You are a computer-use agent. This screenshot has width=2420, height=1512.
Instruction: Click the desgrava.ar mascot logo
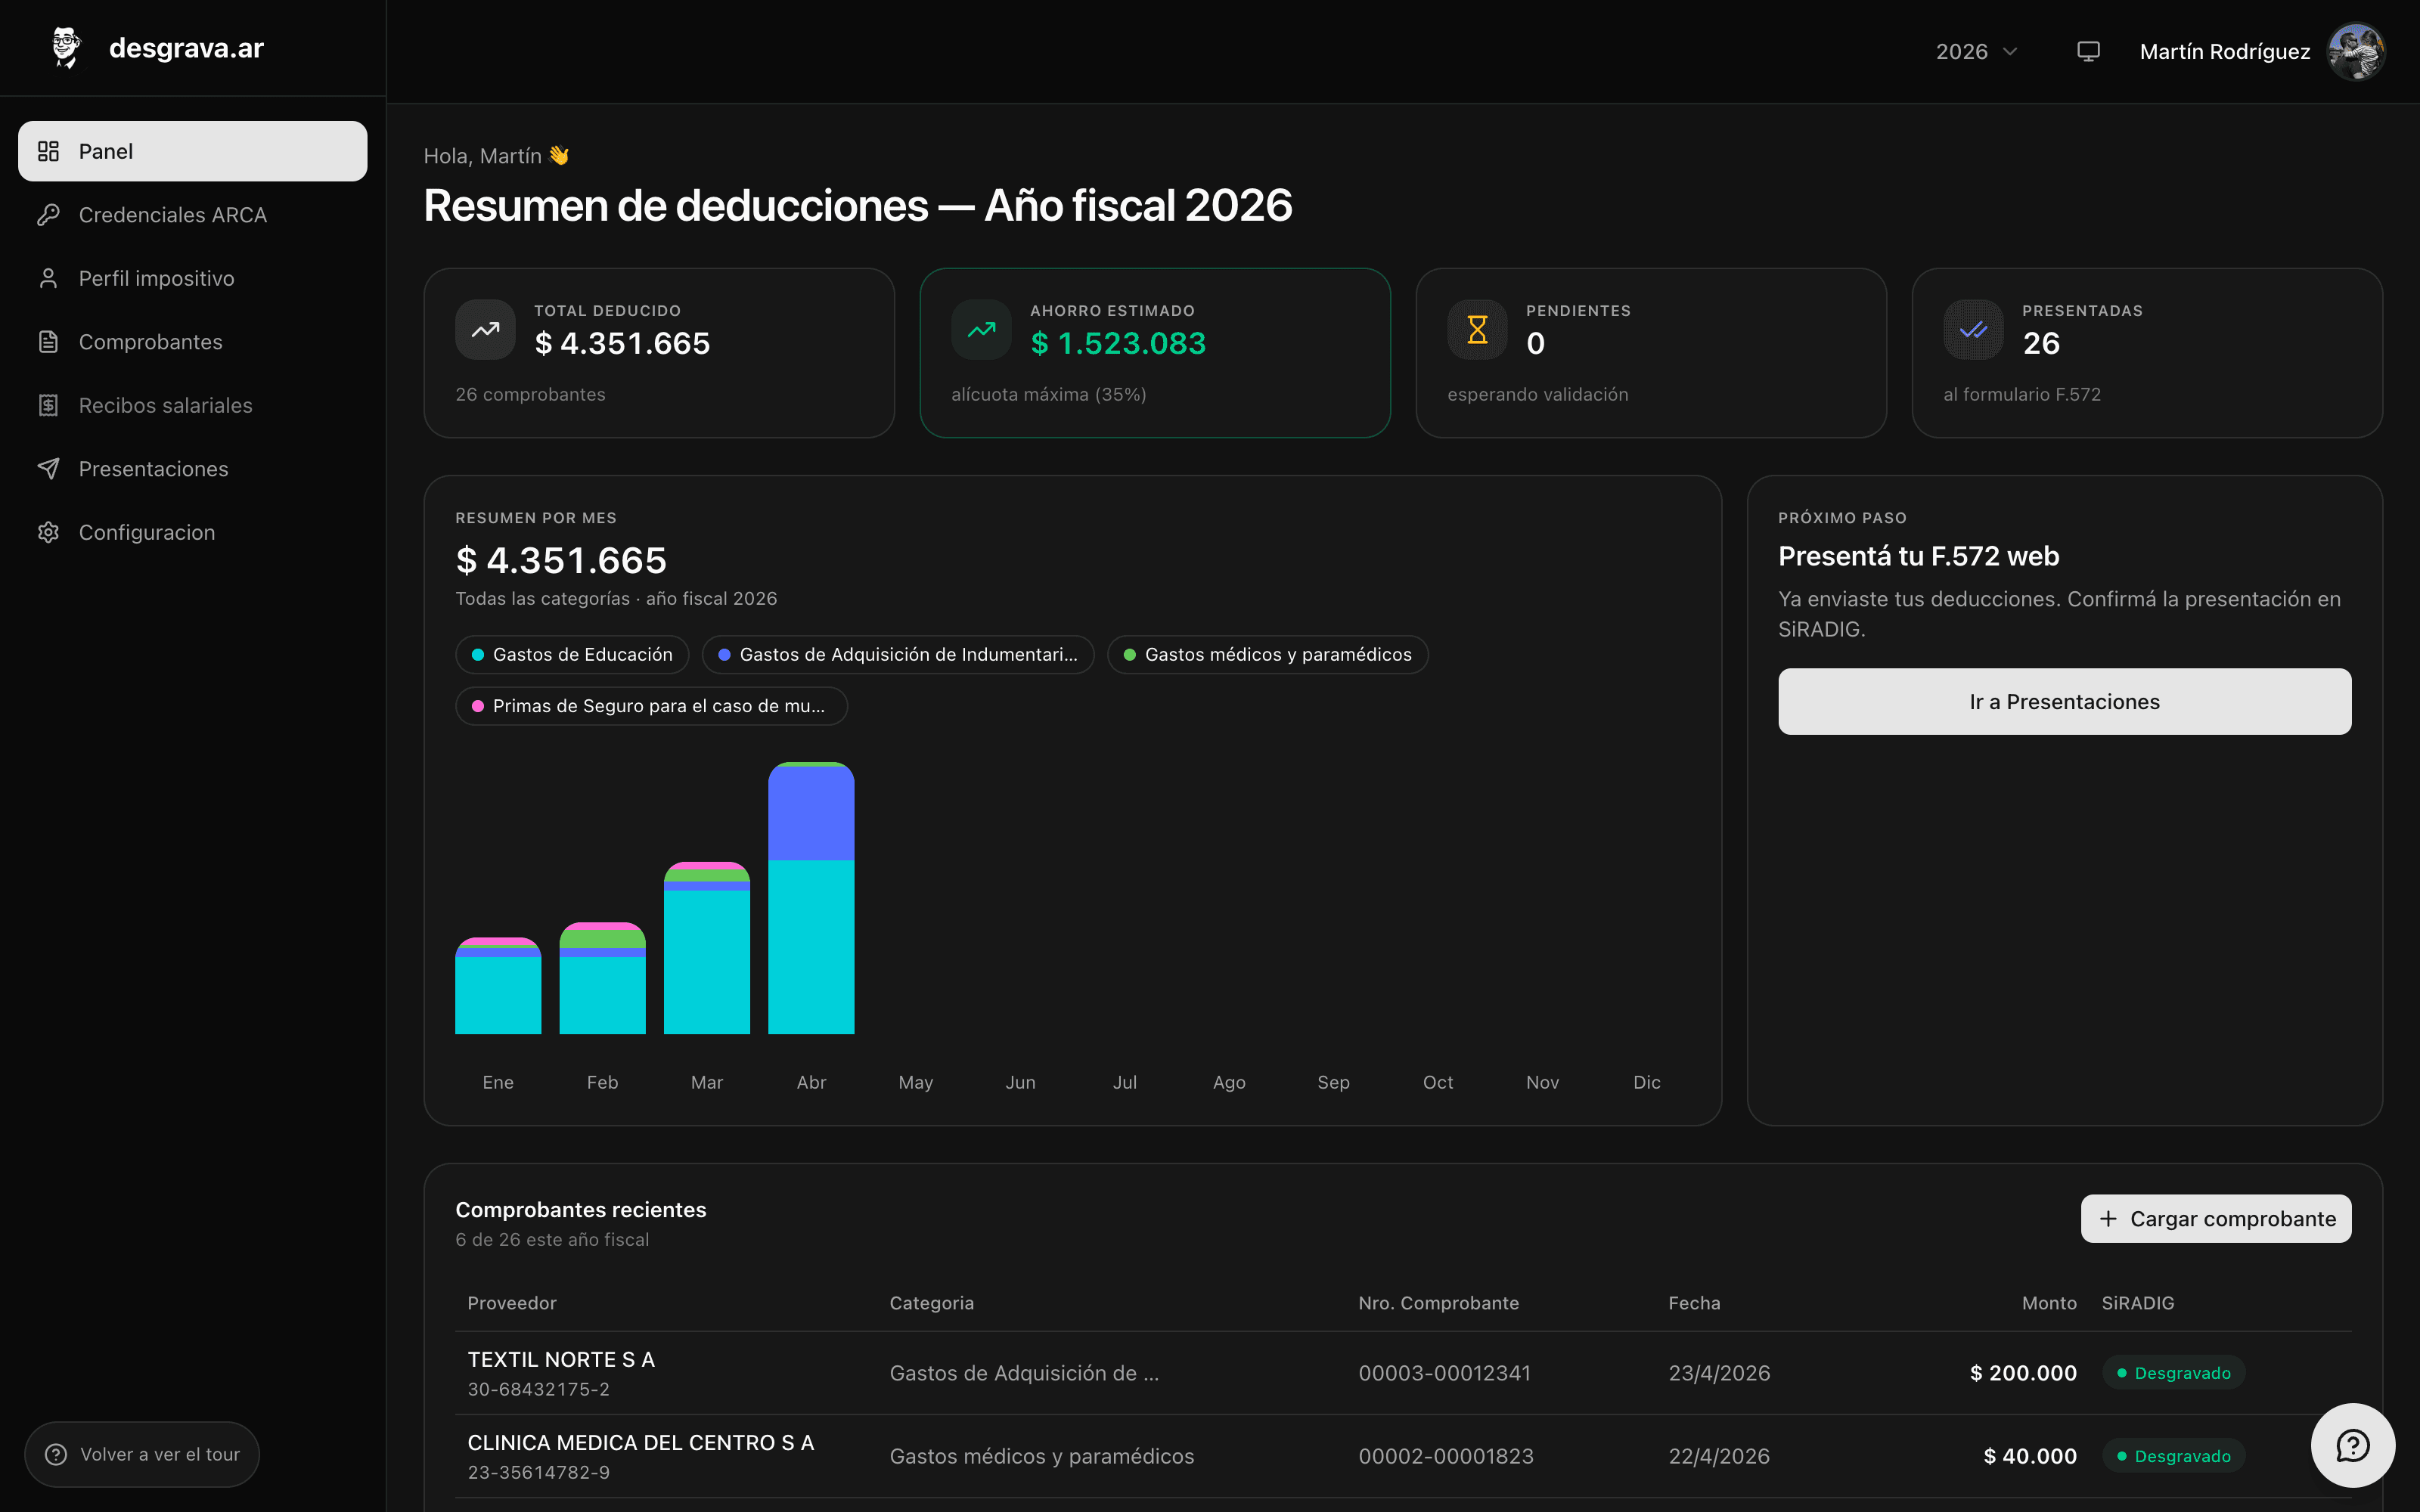click(x=66, y=48)
